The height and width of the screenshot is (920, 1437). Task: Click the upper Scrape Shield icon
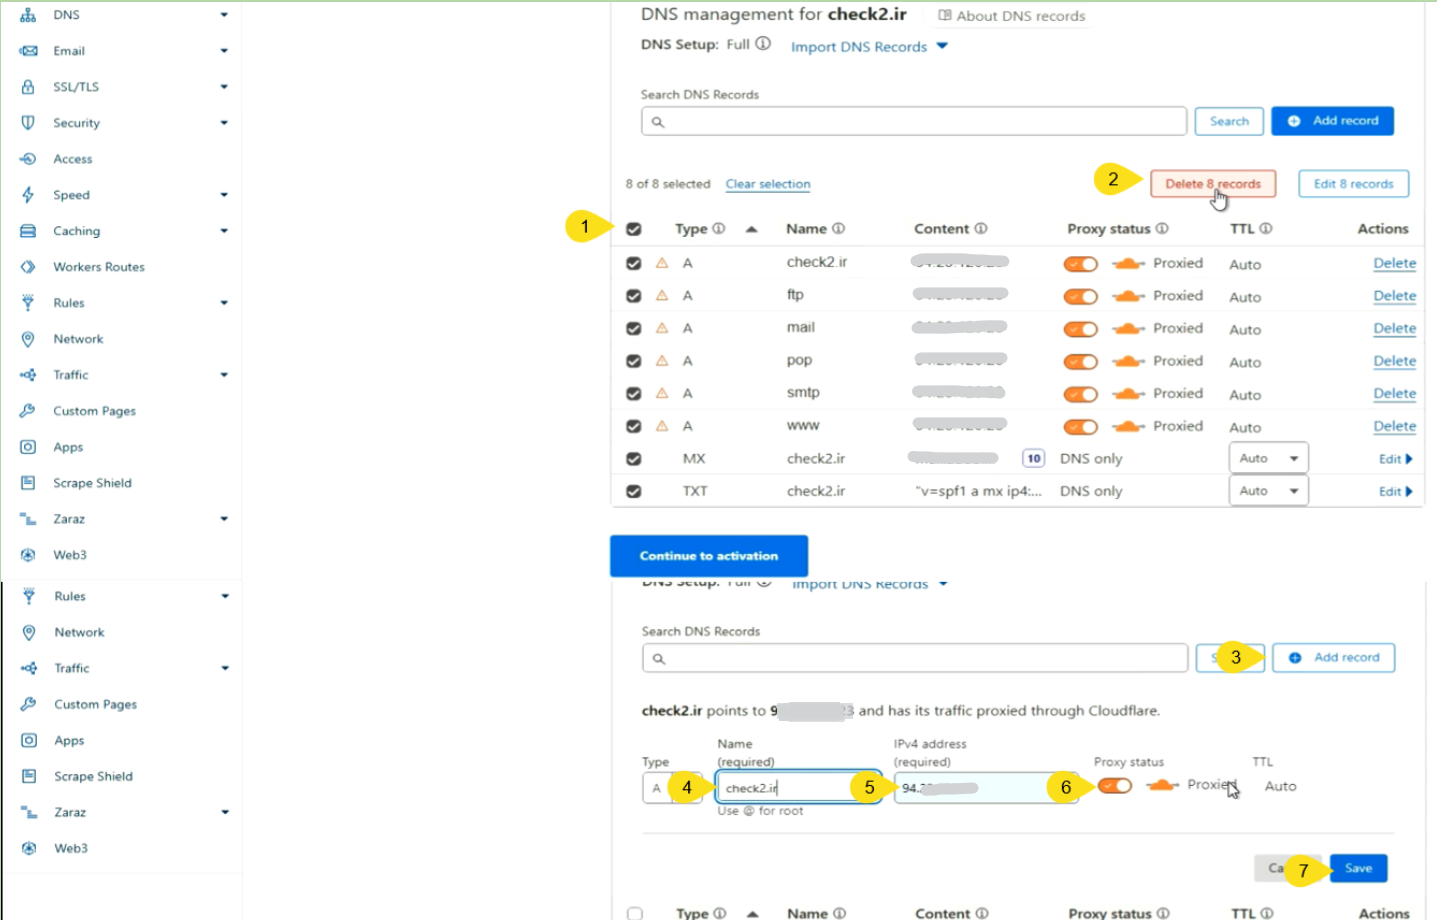tap(28, 483)
